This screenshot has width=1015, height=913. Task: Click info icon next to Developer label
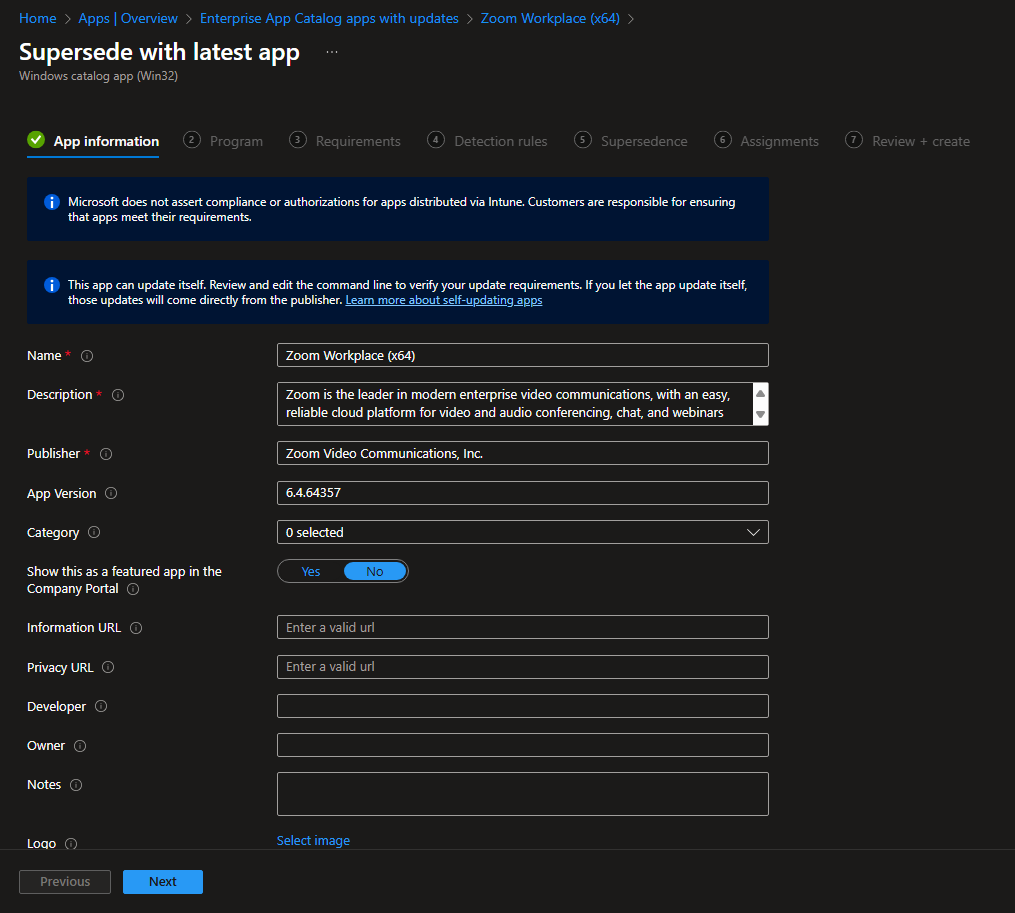(101, 706)
